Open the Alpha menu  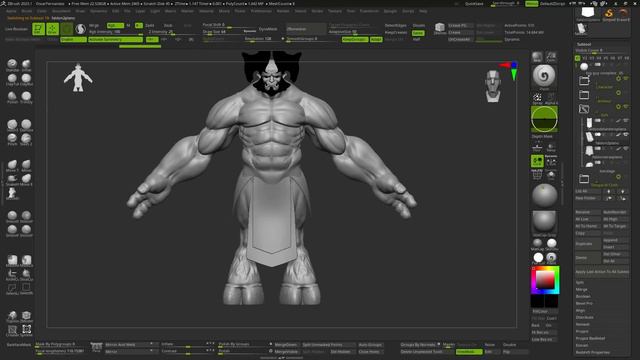click(x=11, y=11)
